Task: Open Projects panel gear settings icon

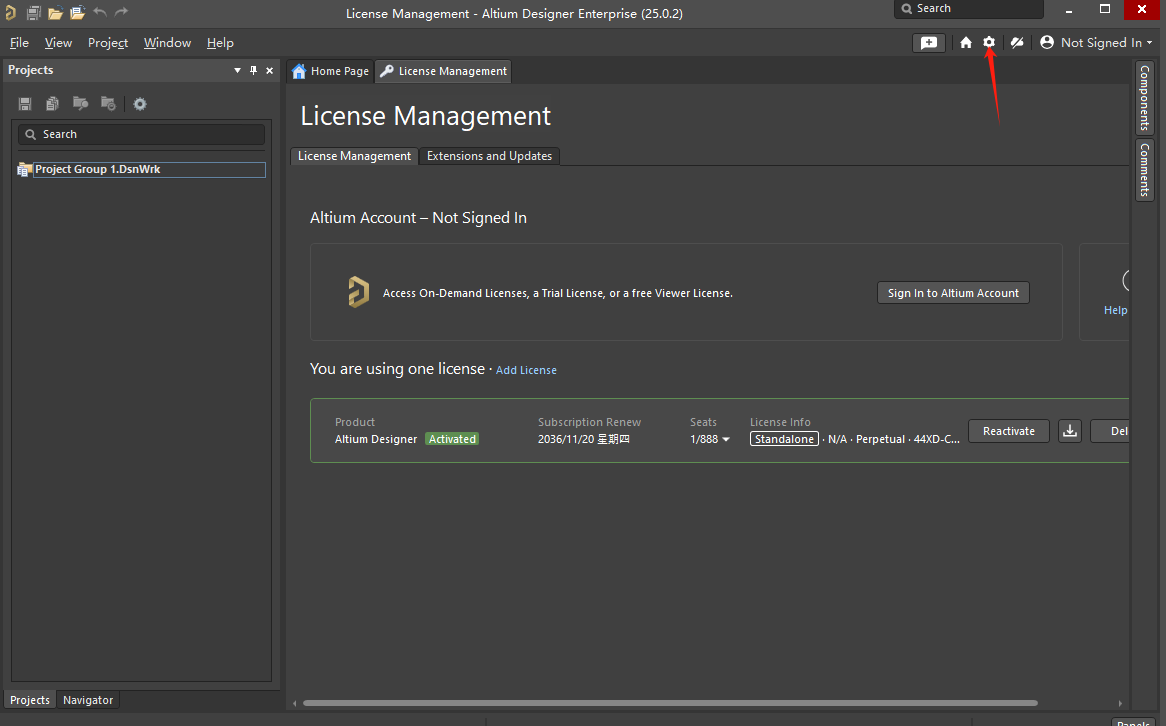Action: pyautogui.click(x=140, y=104)
